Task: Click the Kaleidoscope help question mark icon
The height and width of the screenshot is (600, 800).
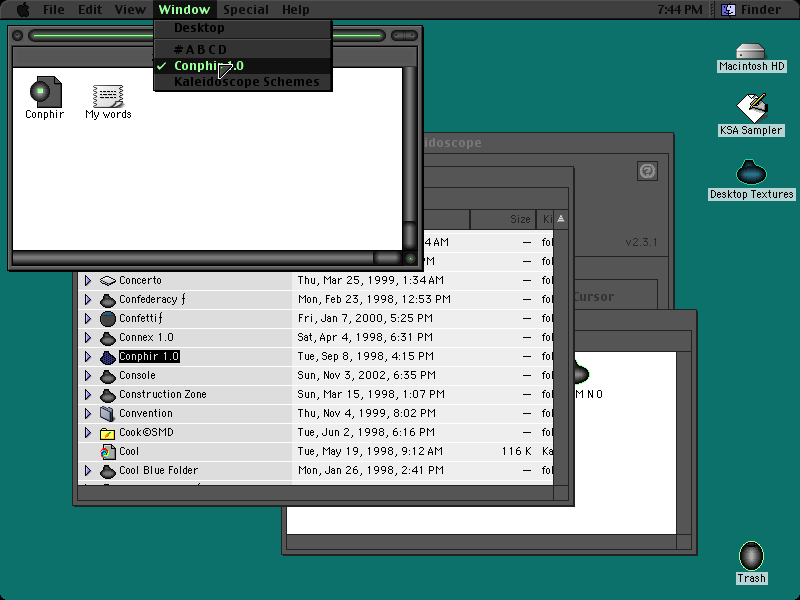Action: pyautogui.click(x=647, y=171)
